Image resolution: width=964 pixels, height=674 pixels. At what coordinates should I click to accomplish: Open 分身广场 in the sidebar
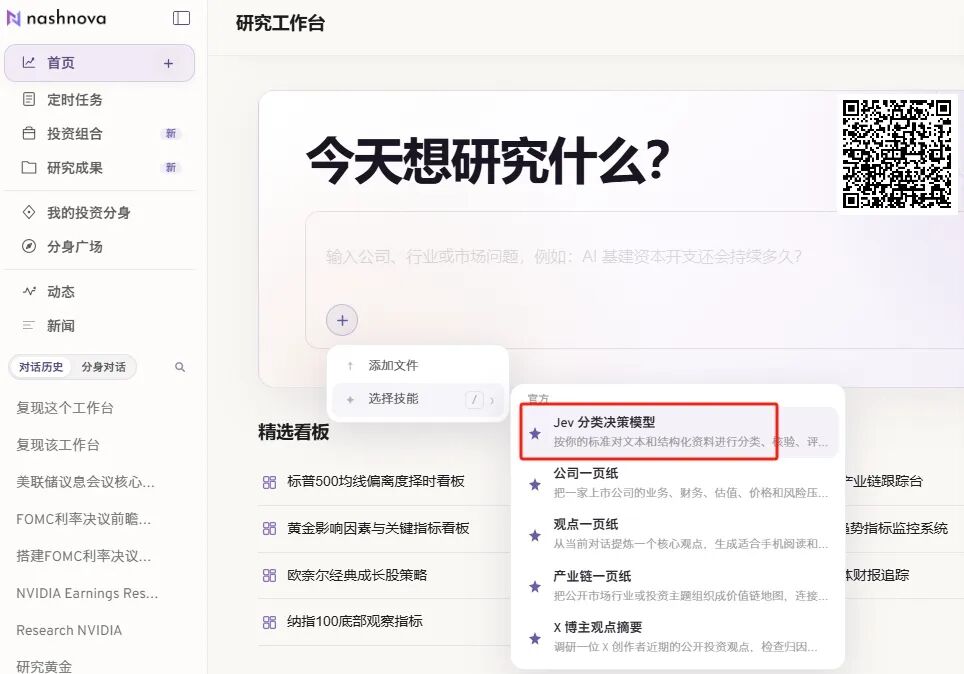point(75,247)
